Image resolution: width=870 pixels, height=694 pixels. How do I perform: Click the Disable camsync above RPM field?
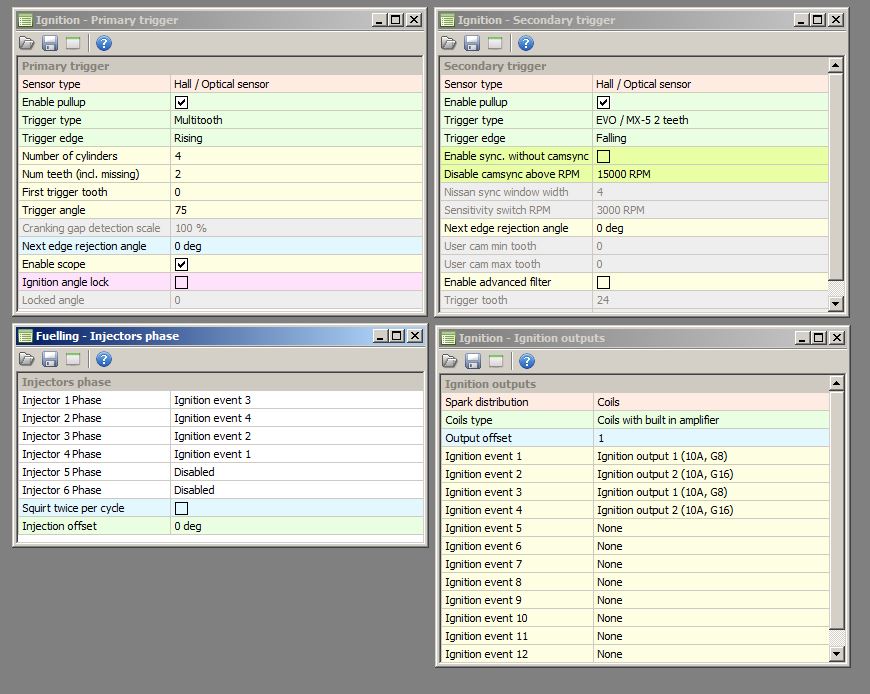tap(710, 174)
